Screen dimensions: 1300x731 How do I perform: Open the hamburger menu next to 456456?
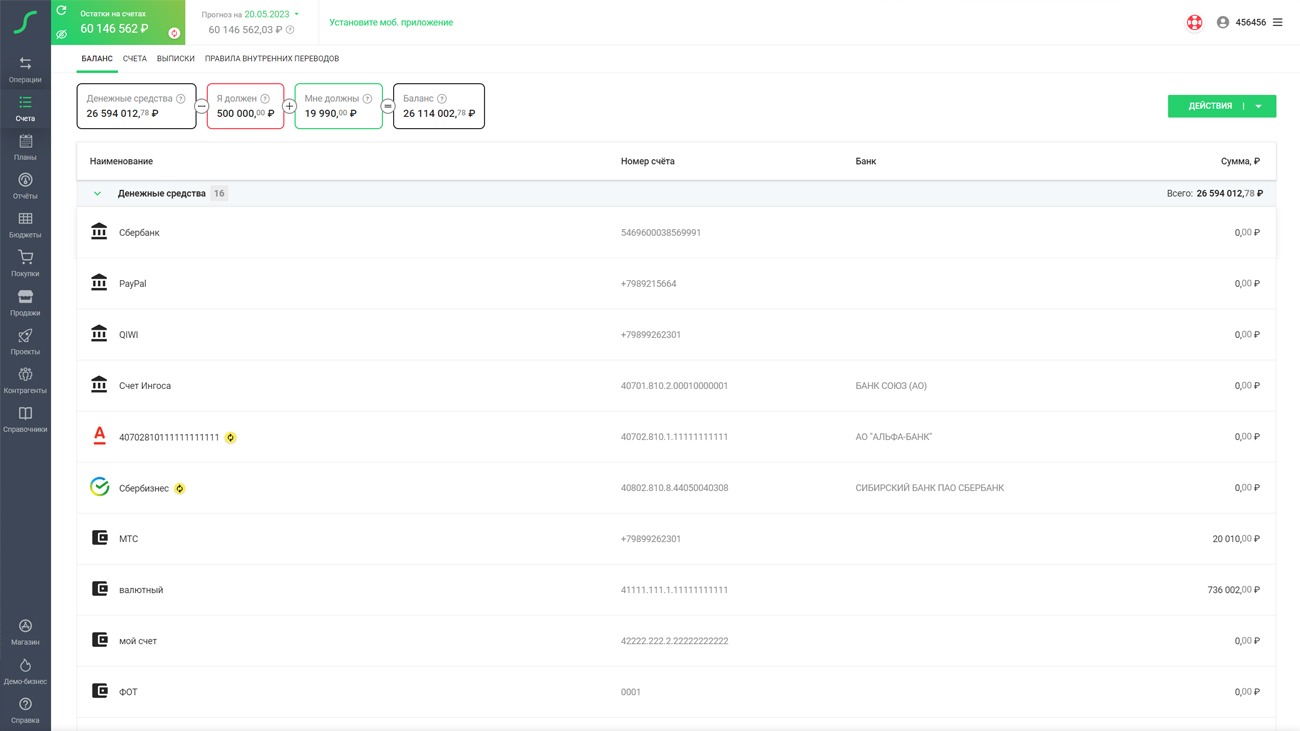pos(1277,22)
